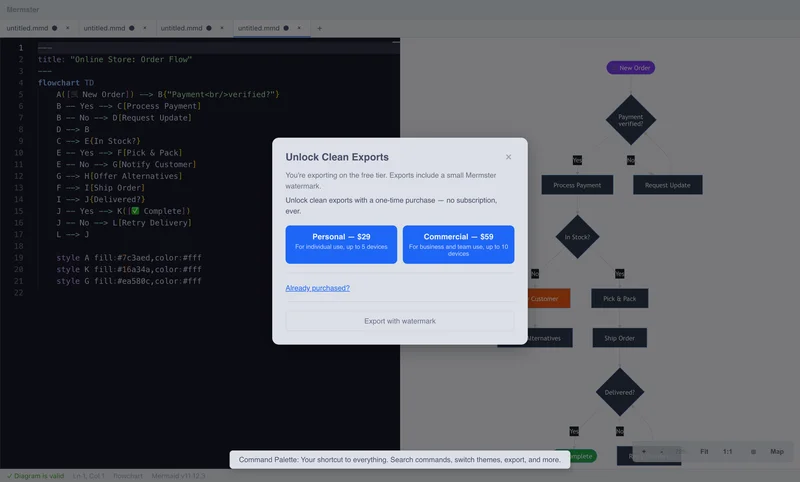Click Export with watermark button
Viewport: 800px width, 482px height.
click(400, 321)
